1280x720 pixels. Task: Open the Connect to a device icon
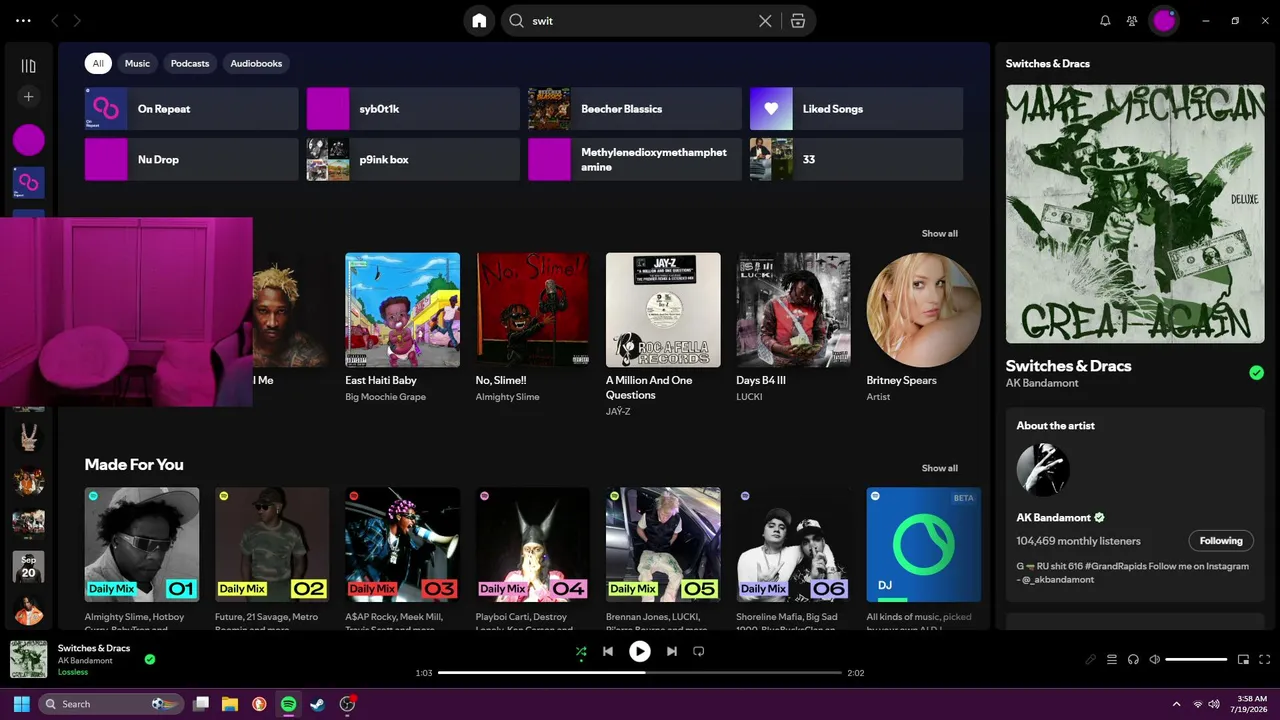[1133, 660]
